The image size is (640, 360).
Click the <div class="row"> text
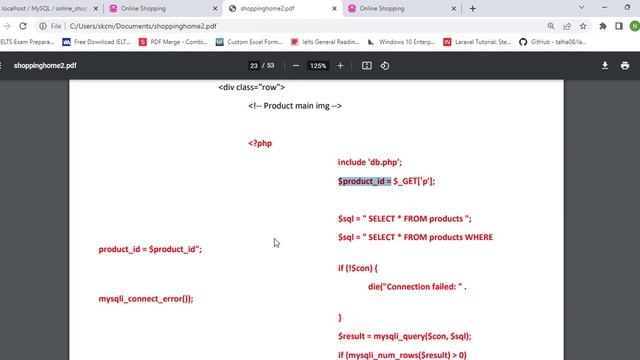[x=251, y=87]
